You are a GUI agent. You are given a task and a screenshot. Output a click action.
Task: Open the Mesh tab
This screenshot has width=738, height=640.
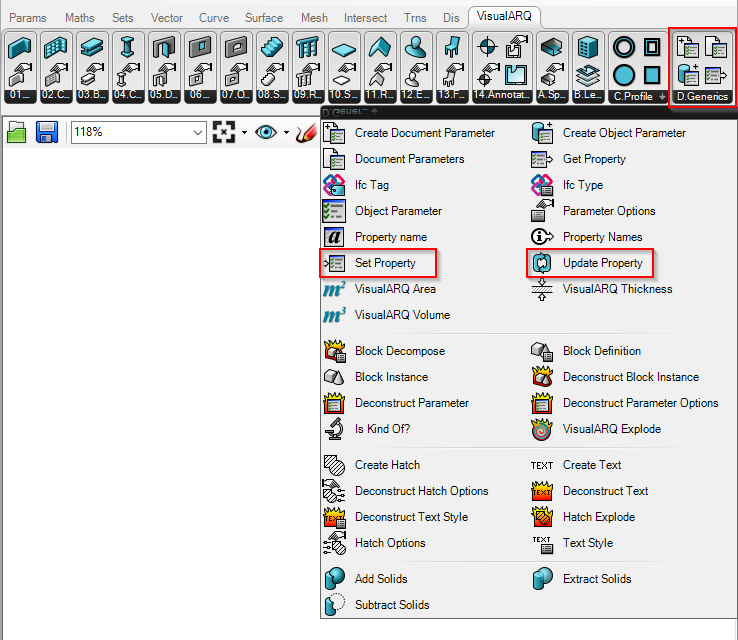[x=314, y=18]
